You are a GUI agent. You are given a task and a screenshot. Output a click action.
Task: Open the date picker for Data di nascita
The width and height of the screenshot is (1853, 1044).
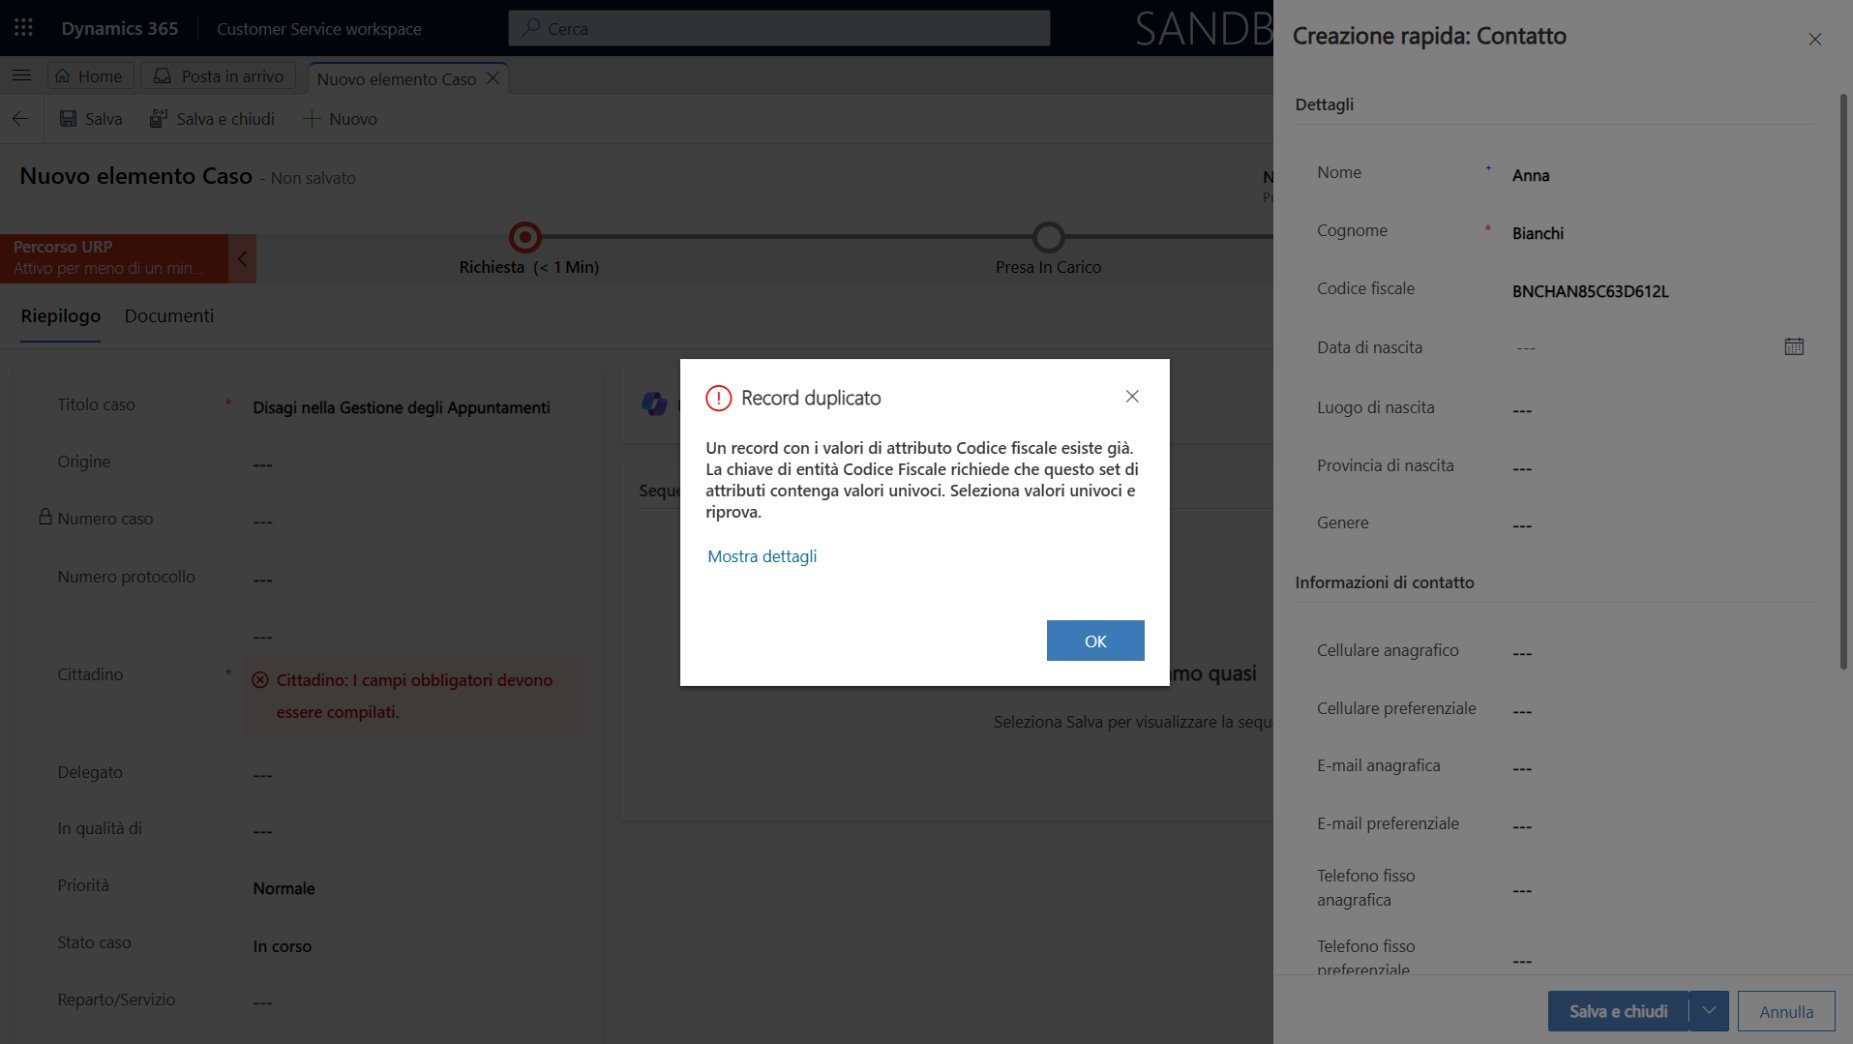(1793, 346)
